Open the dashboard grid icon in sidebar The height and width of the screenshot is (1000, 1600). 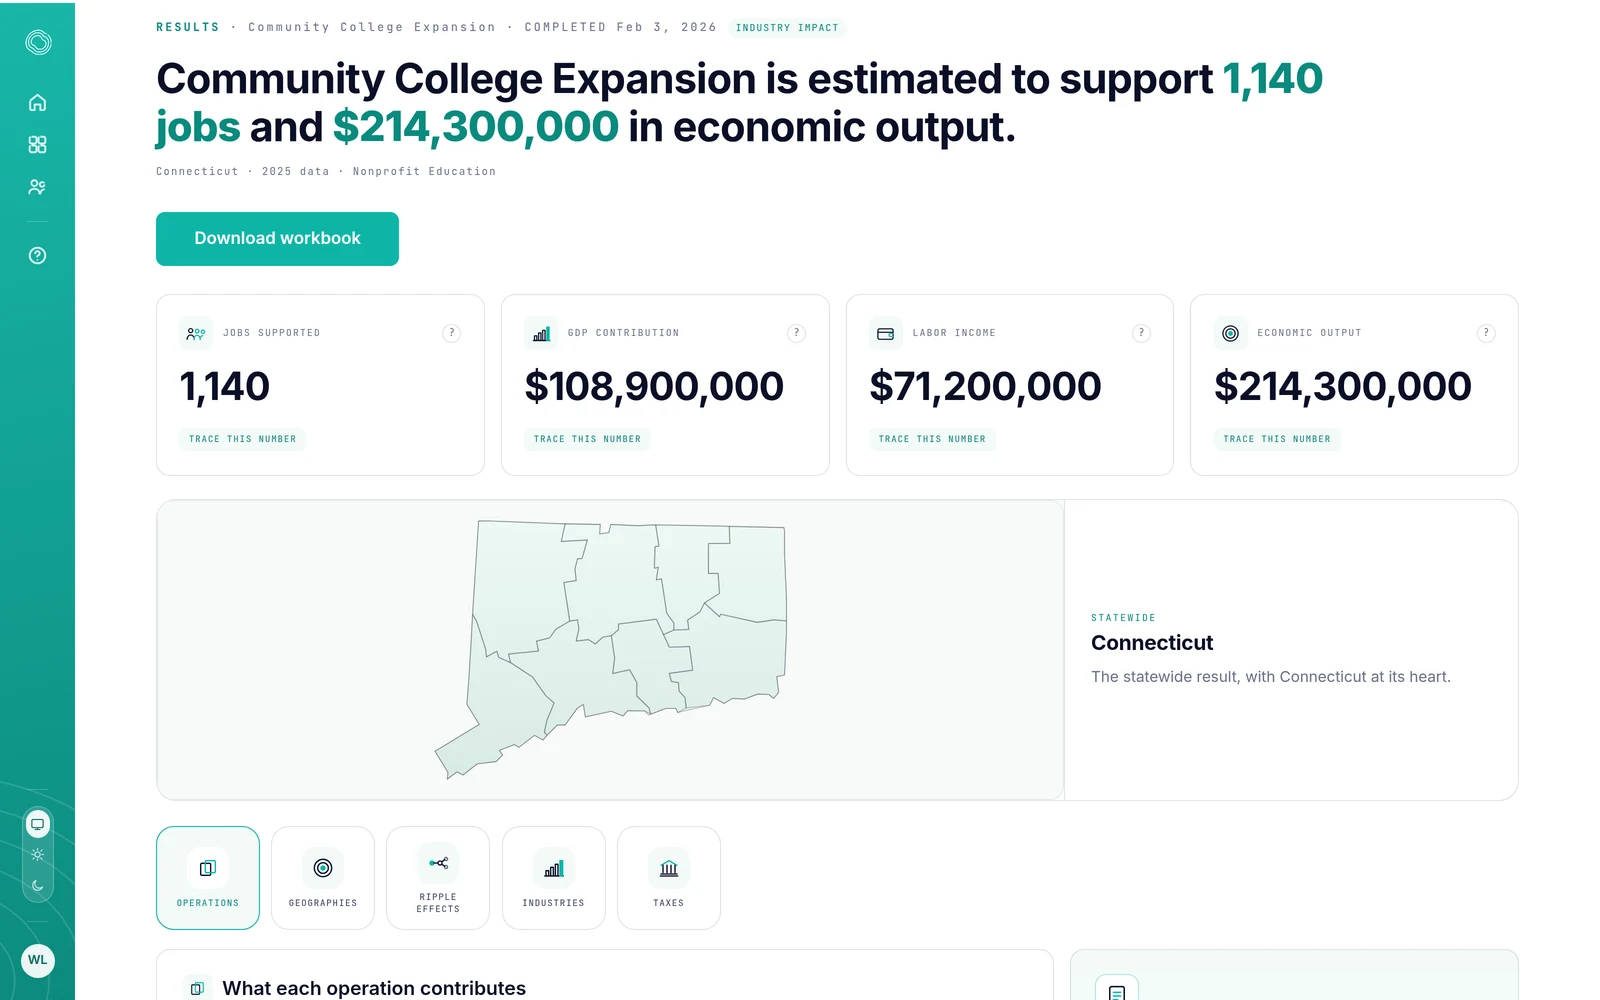[x=37, y=145]
